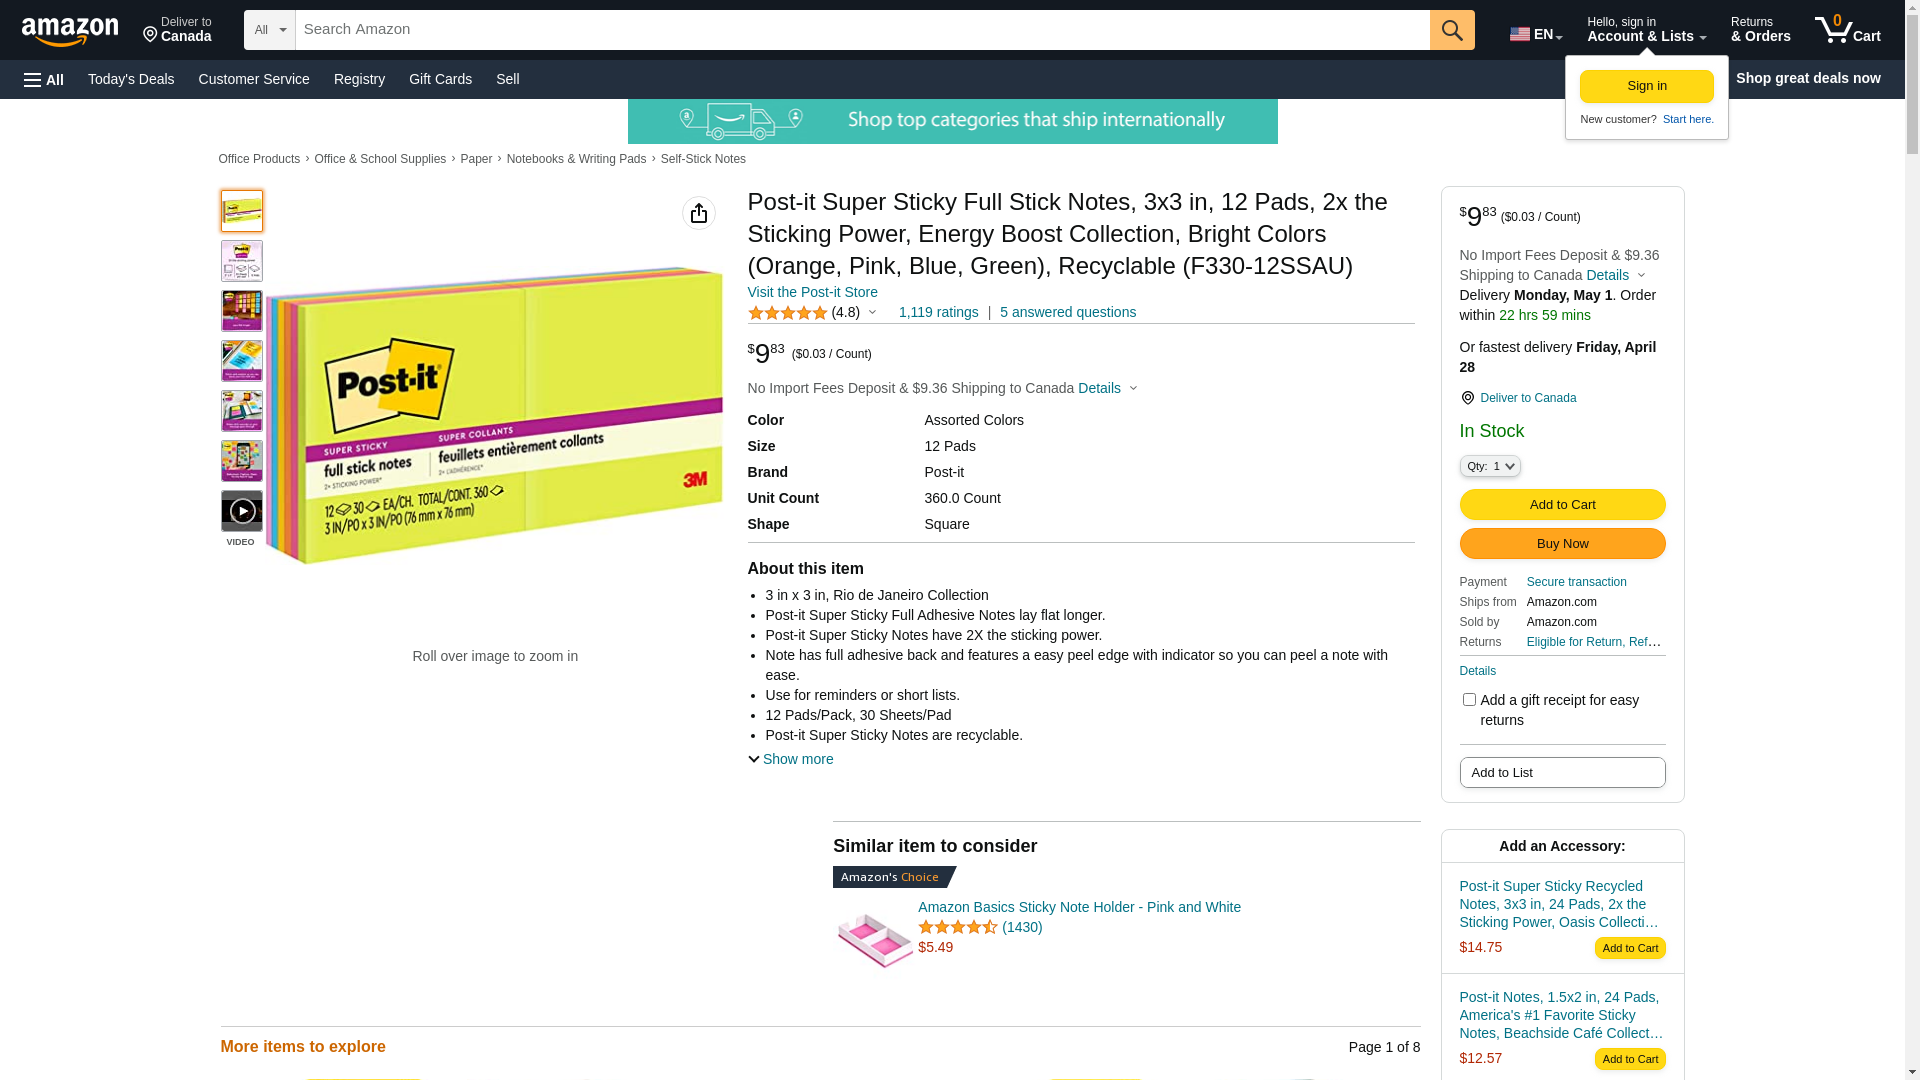Click the search magnifier button
This screenshot has height=1080, width=1920.
click(x=1452, y=30)
